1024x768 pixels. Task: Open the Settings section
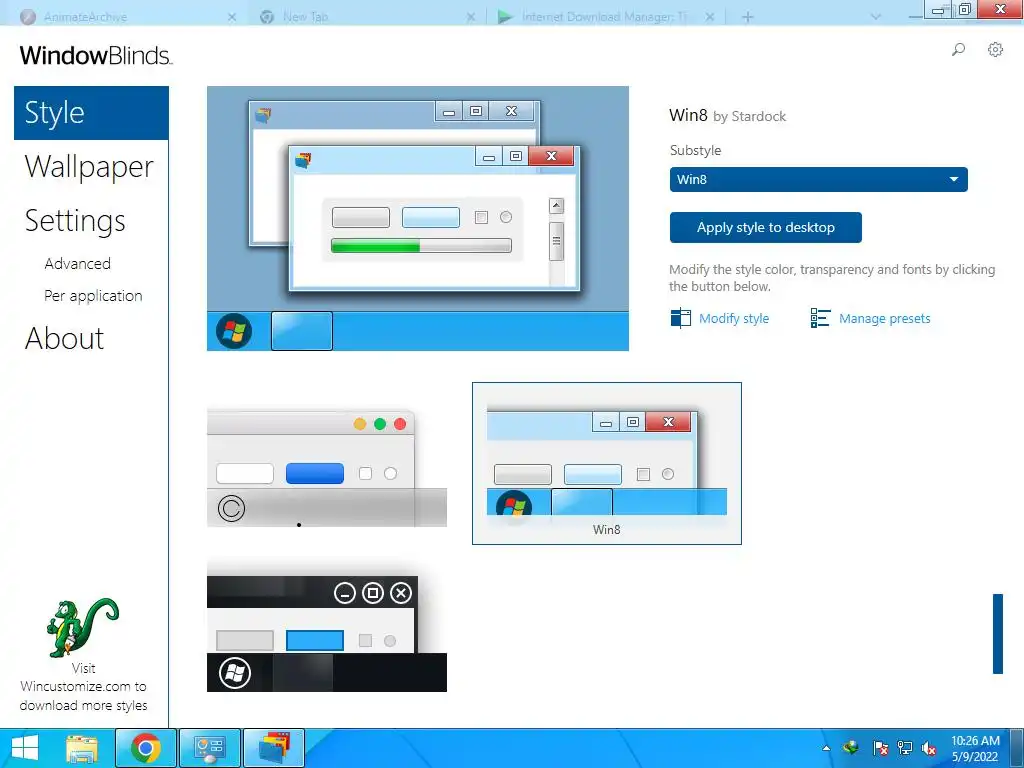tap(75, 221)
